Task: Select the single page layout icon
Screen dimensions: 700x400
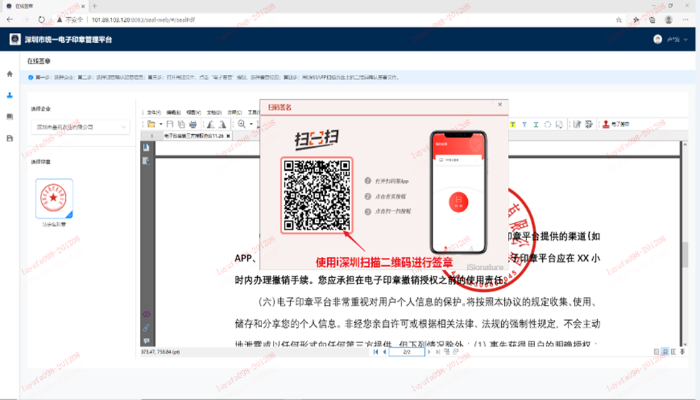Action: point(656,352)
